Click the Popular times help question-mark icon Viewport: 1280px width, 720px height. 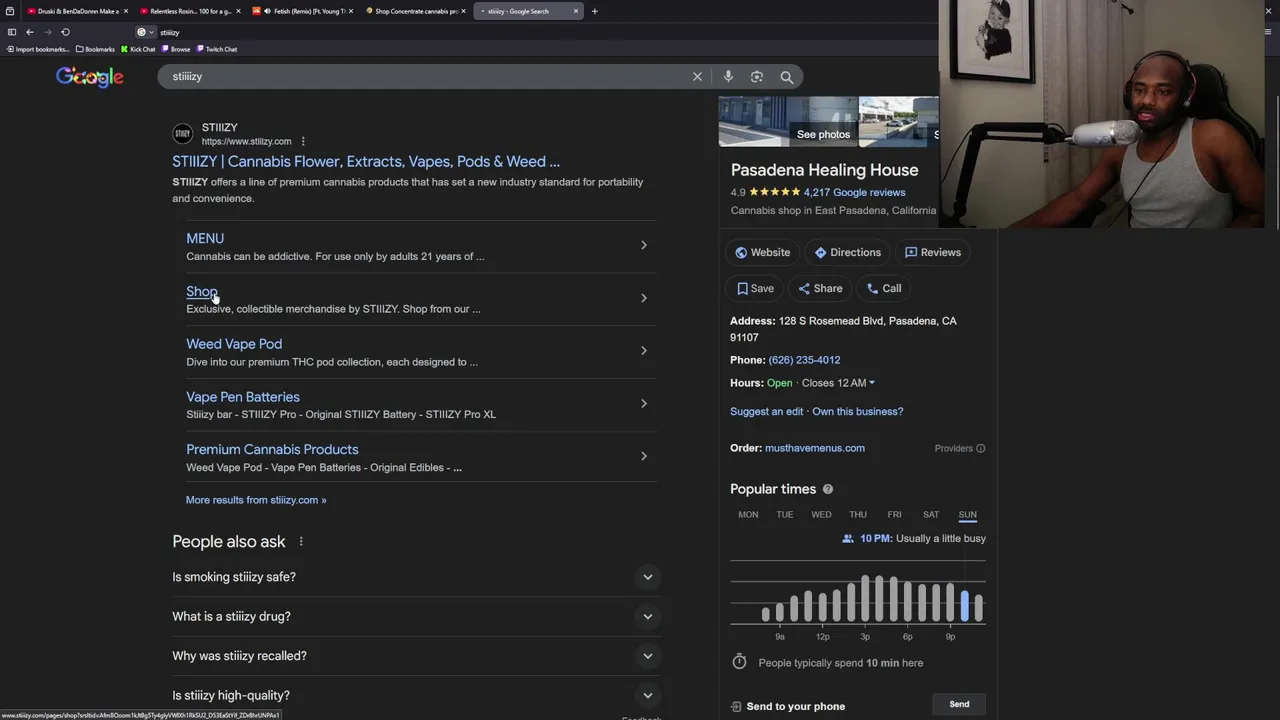click(x=827, y=489)
